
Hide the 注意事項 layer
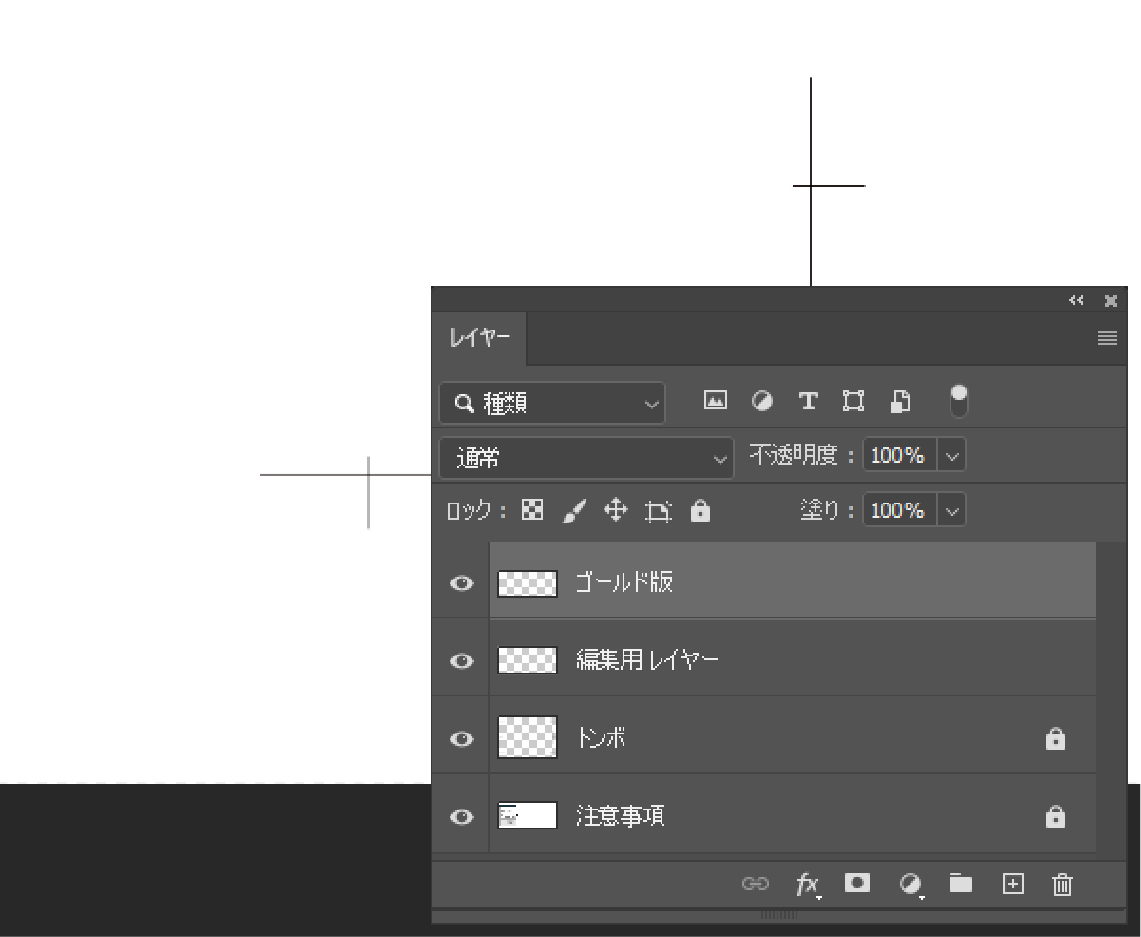[x=461, y=817]
